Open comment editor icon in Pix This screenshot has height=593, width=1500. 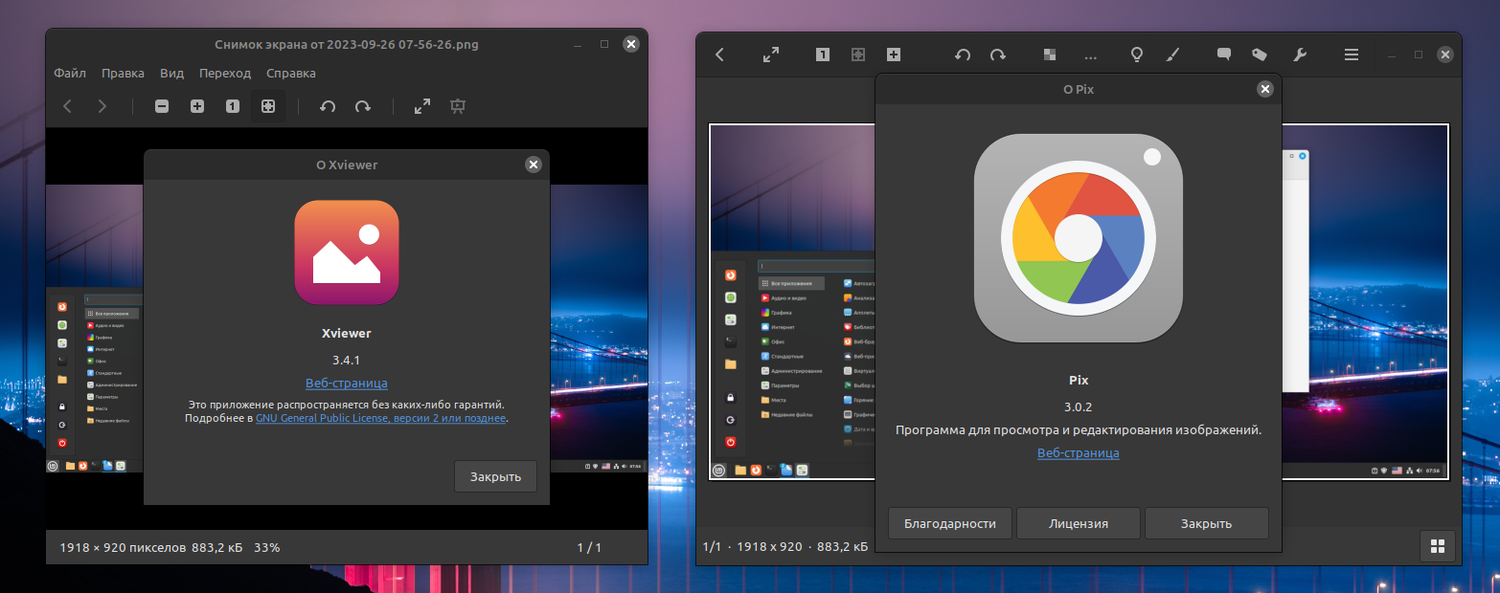point(1224,55)
